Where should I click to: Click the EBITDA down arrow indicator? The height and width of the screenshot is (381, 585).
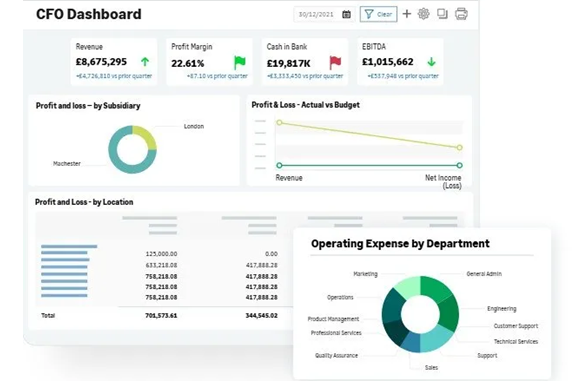coord(431,62)
